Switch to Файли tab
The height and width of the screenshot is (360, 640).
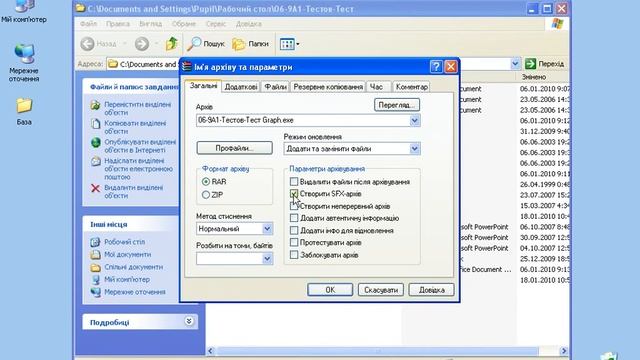pos(276,87)
